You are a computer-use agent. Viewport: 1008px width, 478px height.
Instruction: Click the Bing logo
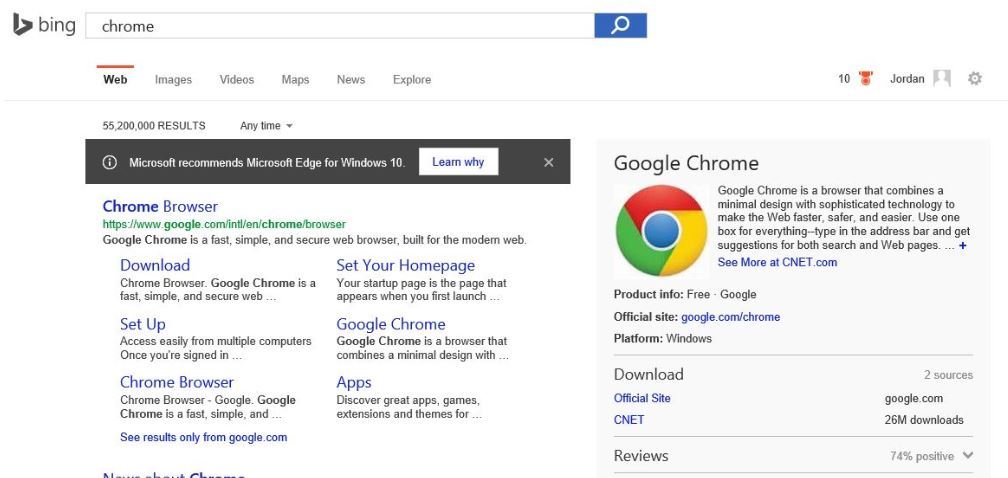coord(44,26)
